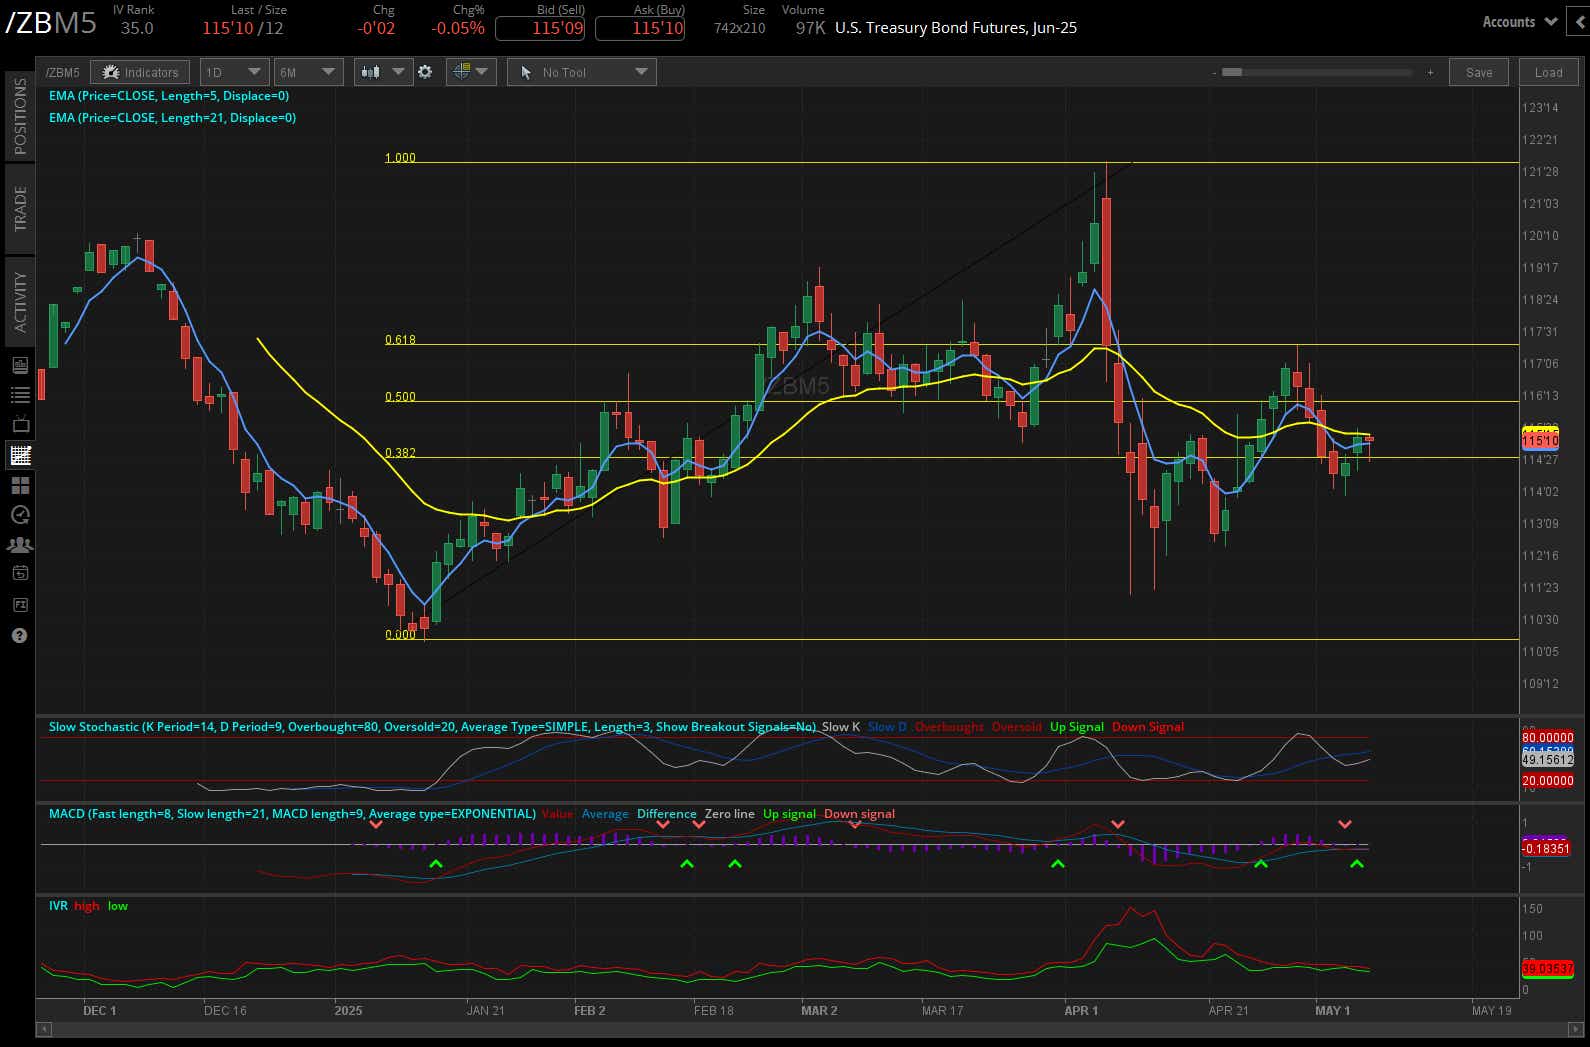Open the help question mark icon
This screenshot has width=1590, height=1047.
[19, 636]
